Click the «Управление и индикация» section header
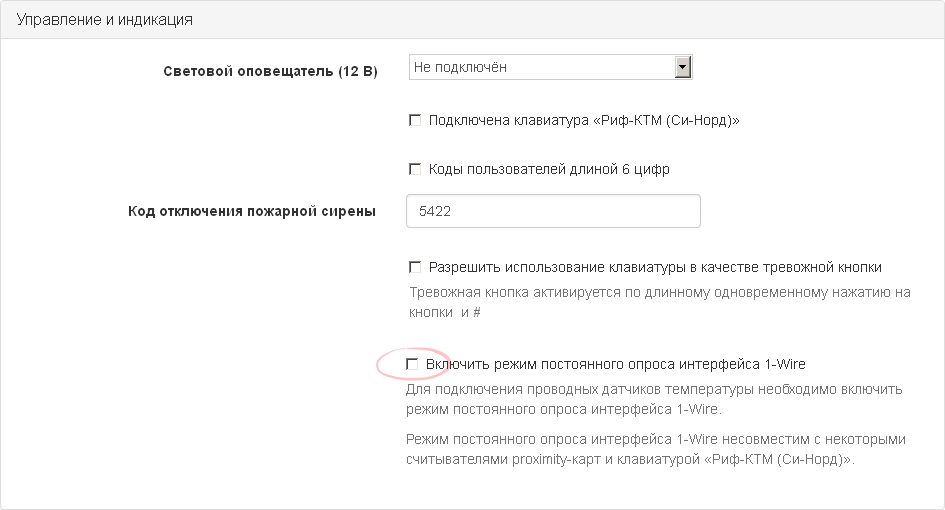The height and width of the screenshot is (510, 945). click(104, 19)
